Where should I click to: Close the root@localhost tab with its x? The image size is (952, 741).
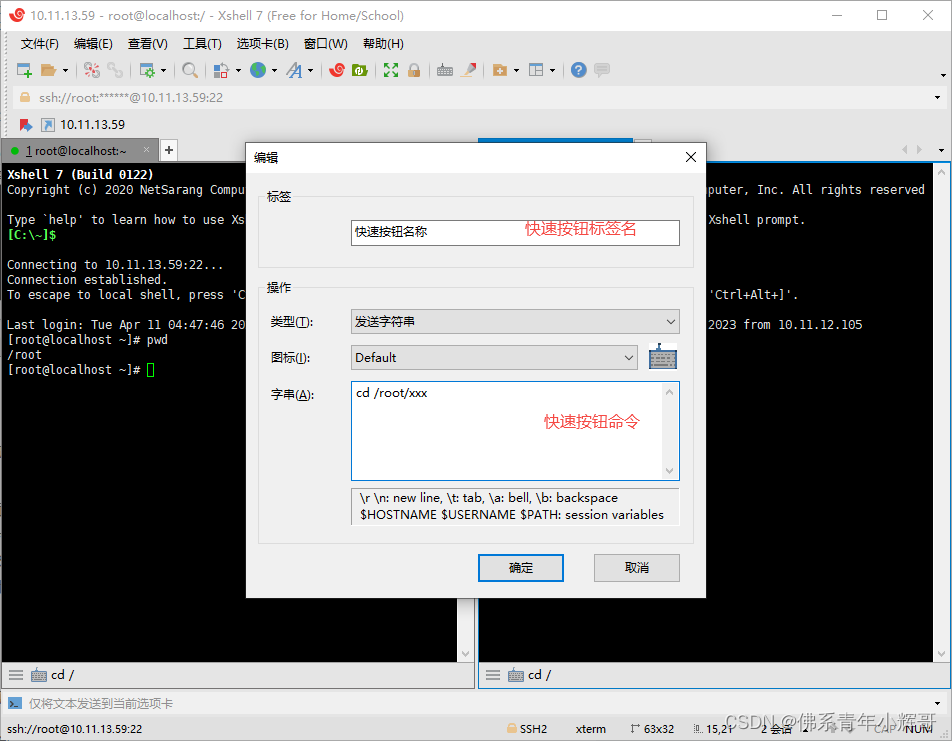pyautogui.click(x=146, y=149)
